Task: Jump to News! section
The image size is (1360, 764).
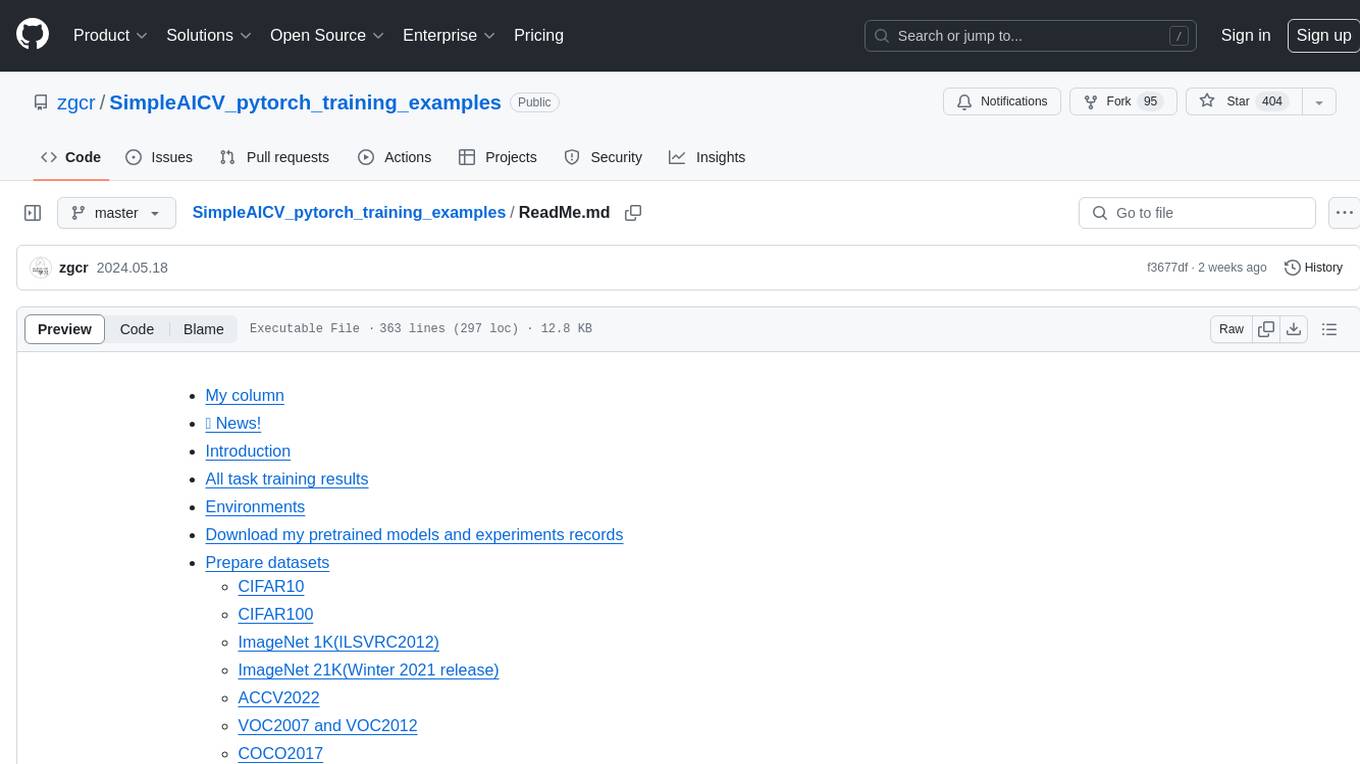Action: coord(233,423)
